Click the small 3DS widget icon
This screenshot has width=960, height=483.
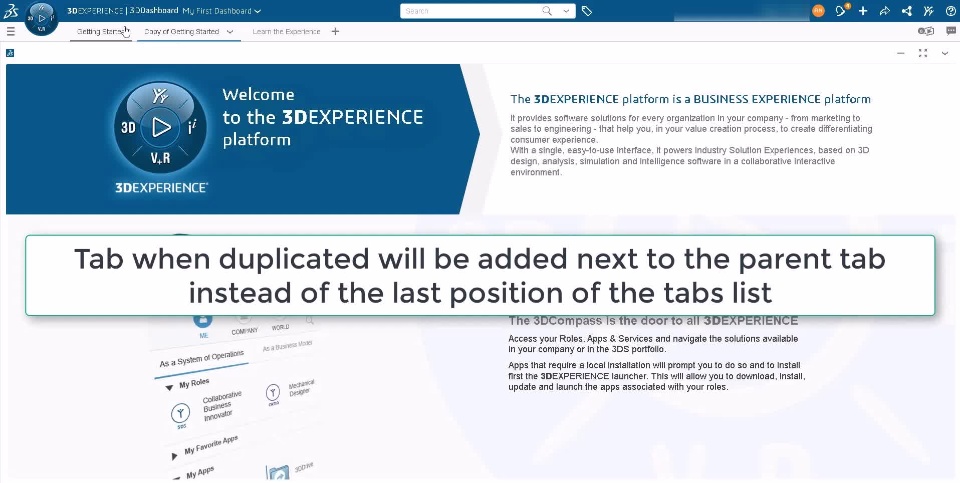(10, 53)
